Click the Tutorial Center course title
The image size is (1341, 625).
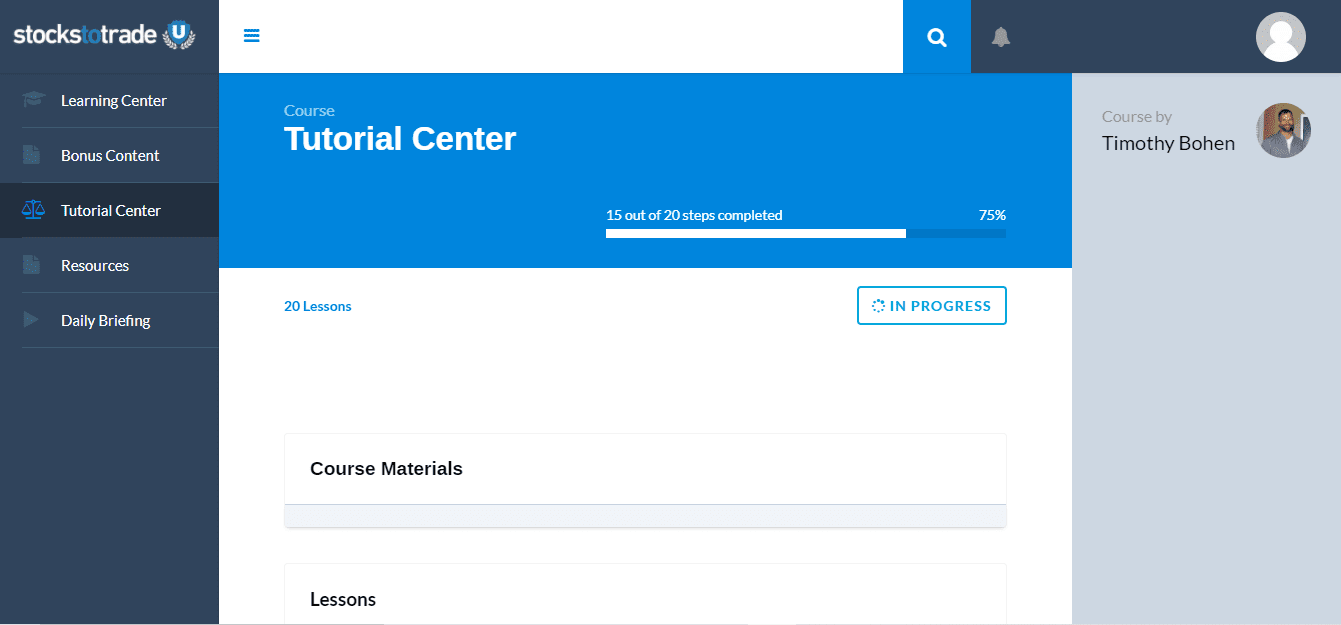400,138
